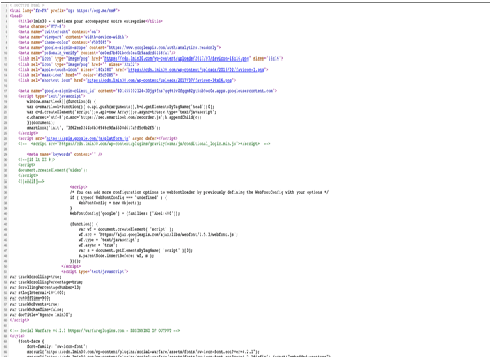The width and height of the screenshot is (490, 362).
Task: Click the font-family 'sw-icon-font' line
Action: (x=57, y=346)
